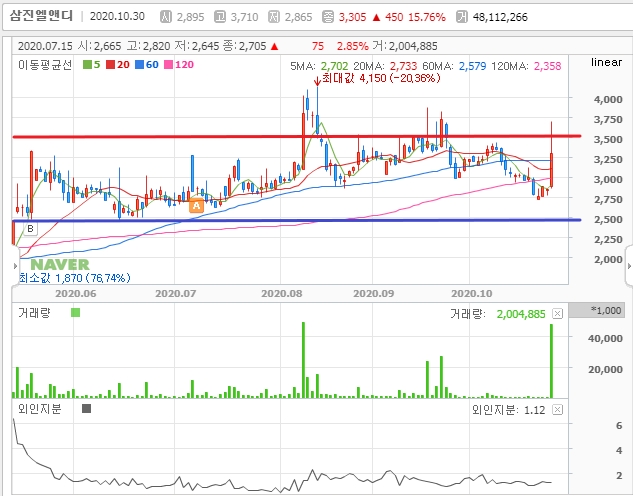Click the 2,500 price axis label
The height and width of the screenshot is (496, 633).
608,219
